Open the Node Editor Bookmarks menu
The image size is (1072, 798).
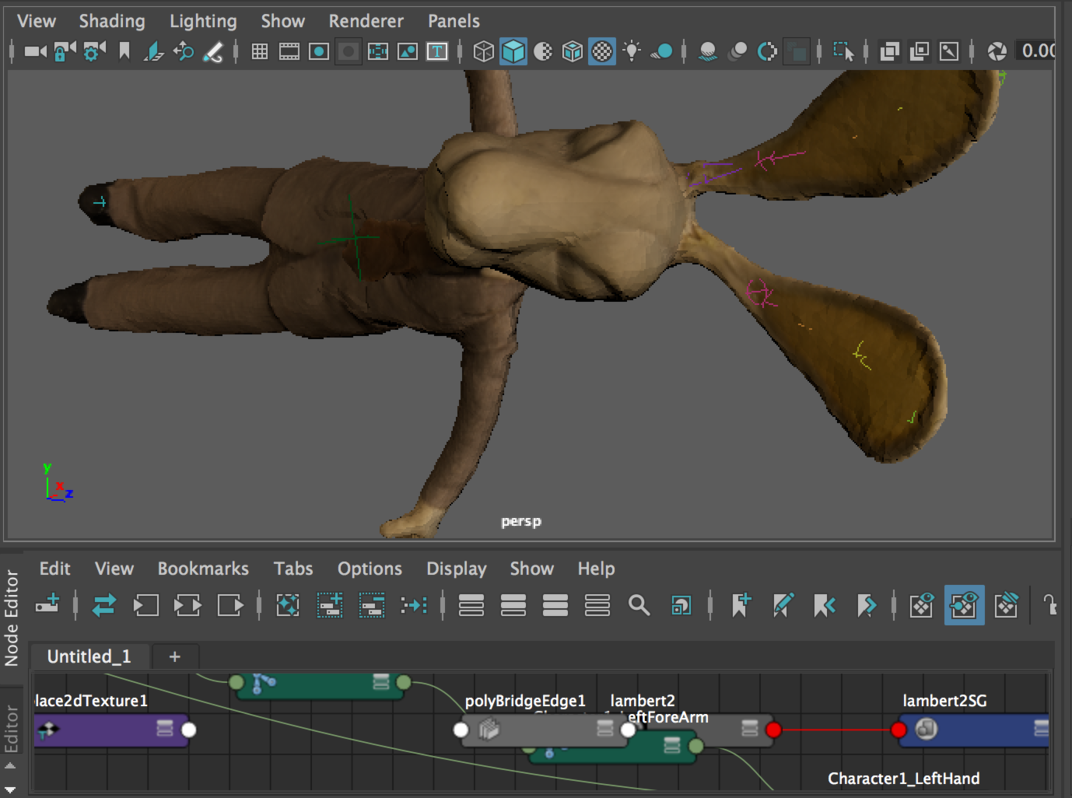click(203, 568)
